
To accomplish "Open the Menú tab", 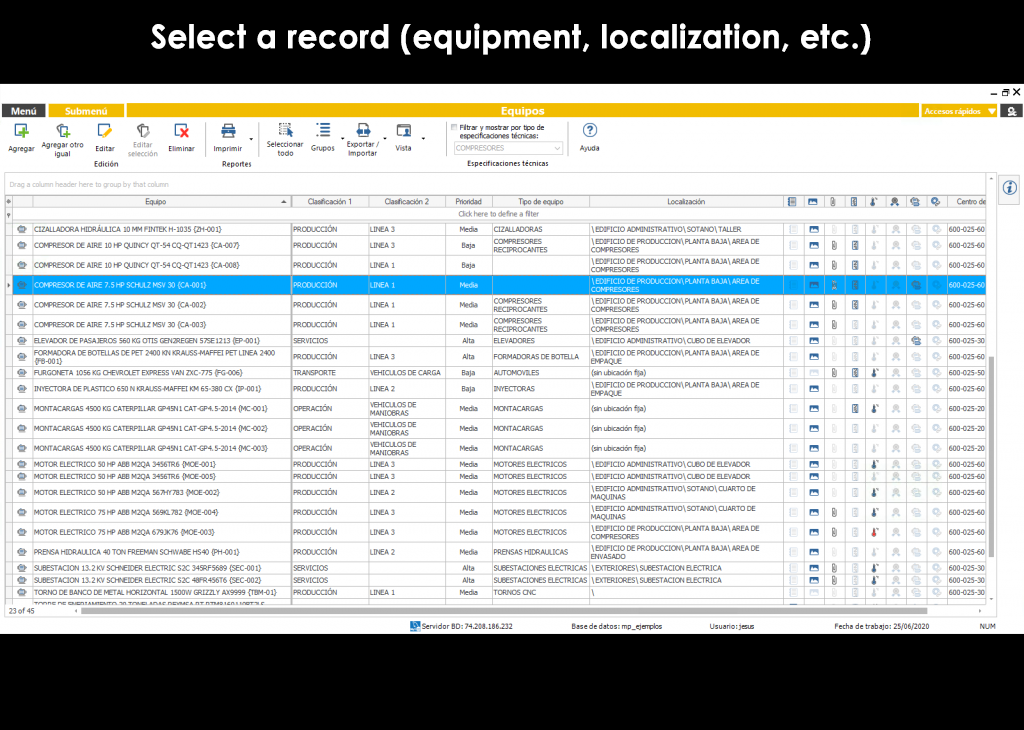I will (x=24, y=111).
